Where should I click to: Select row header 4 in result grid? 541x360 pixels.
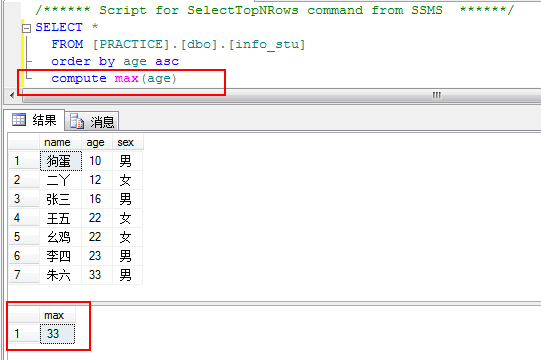24,218
